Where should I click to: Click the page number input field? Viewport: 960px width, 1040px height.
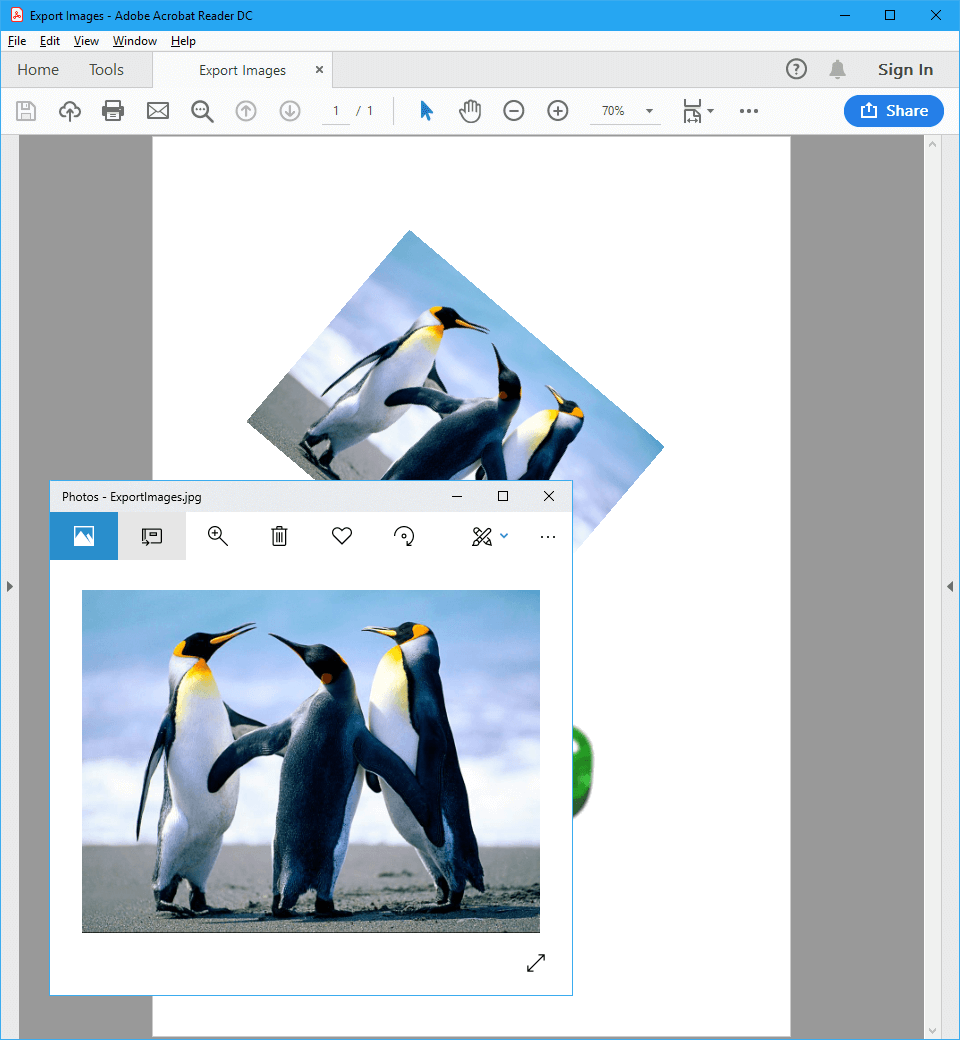coord(336,111)
